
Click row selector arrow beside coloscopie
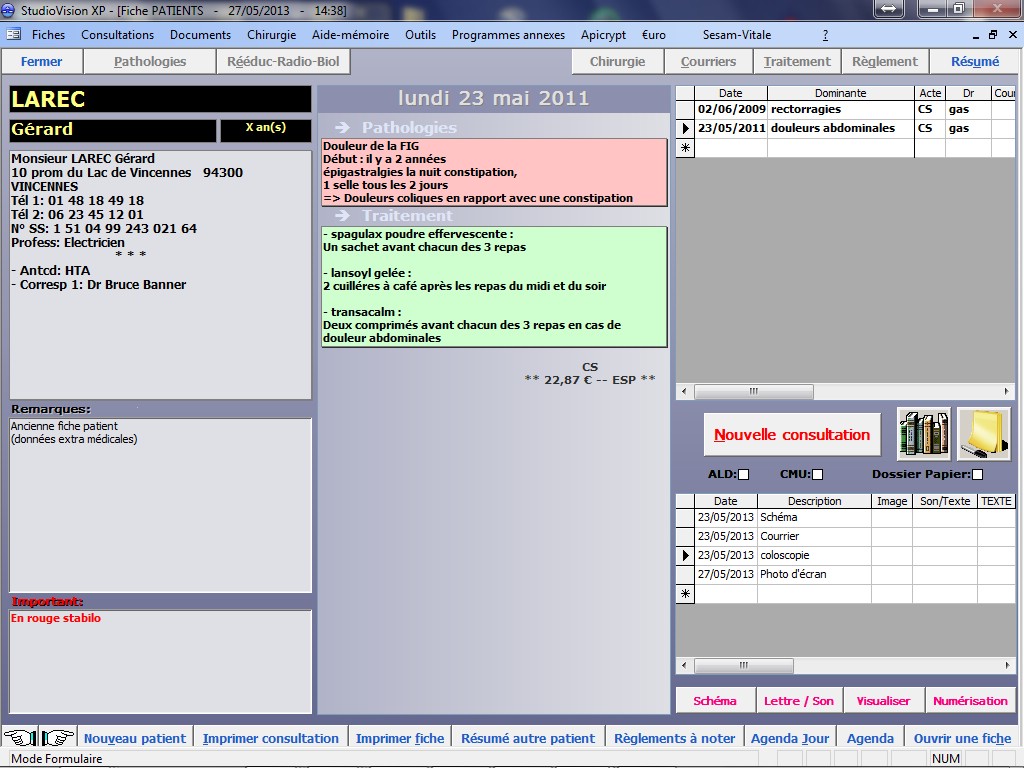[x=686, y=556]
